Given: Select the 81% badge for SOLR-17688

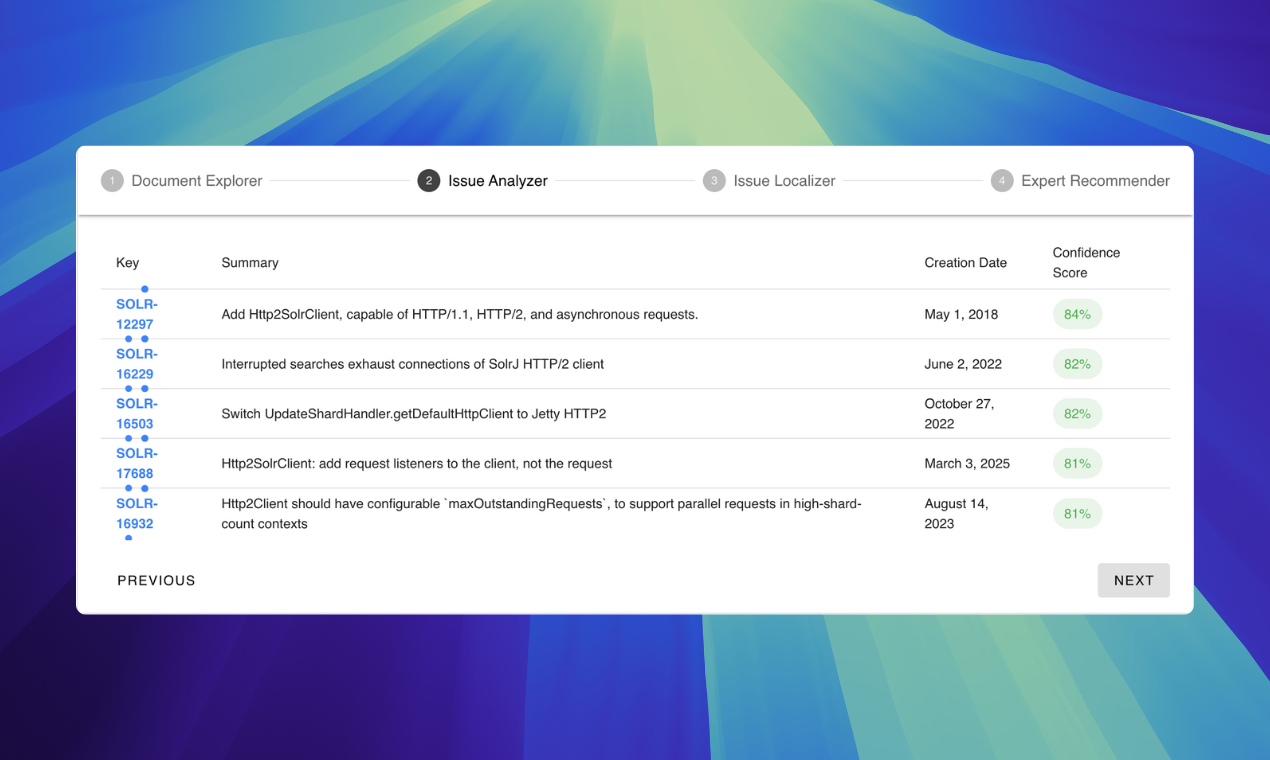Looking at the screenshot, I should [1077, 464].
